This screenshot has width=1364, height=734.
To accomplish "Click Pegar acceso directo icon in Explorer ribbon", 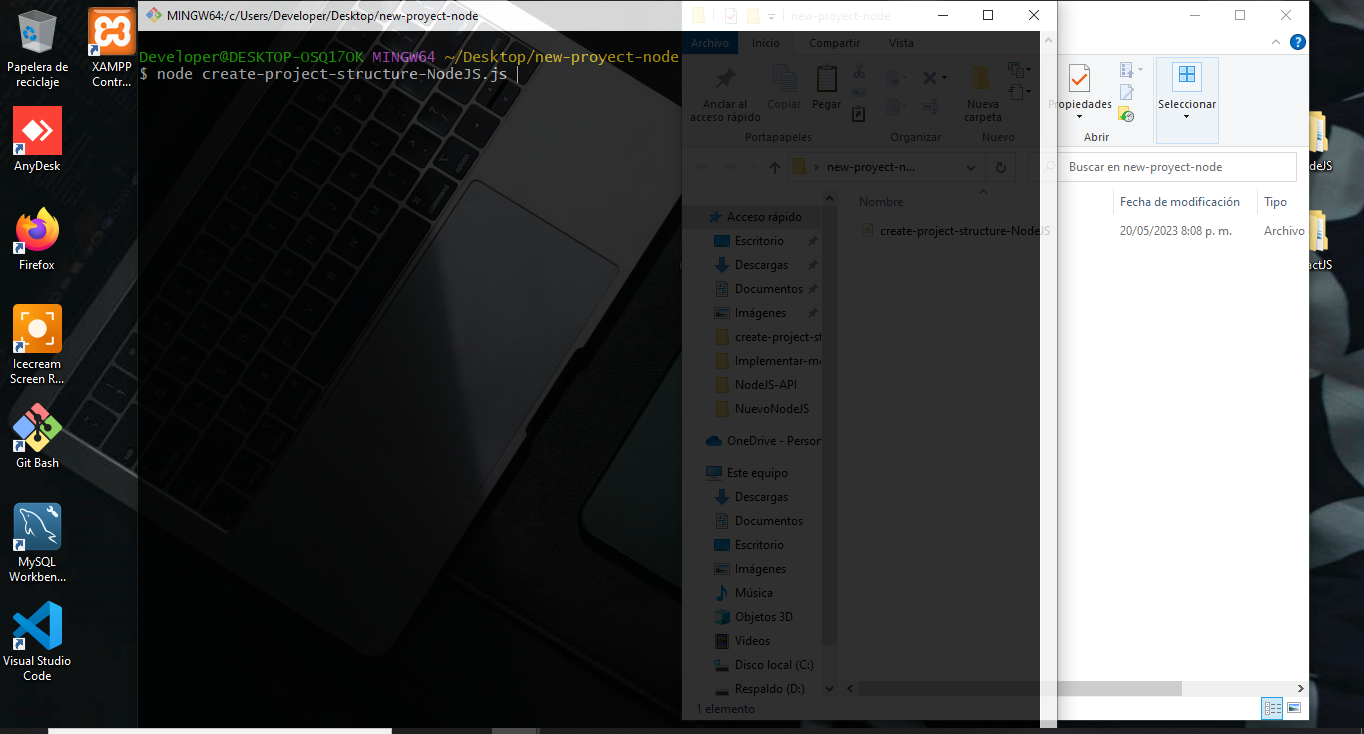I will coord(858,113).
